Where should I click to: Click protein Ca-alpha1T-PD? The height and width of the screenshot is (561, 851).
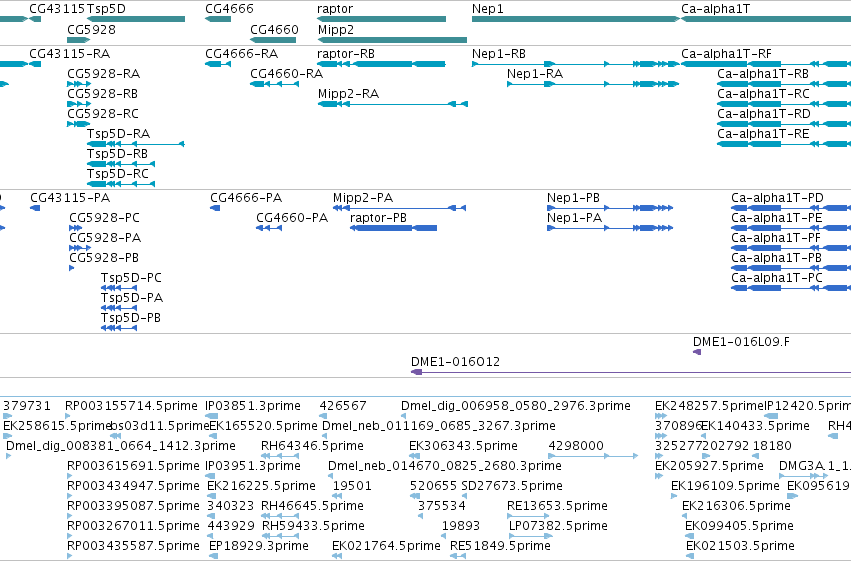(777, 198)
